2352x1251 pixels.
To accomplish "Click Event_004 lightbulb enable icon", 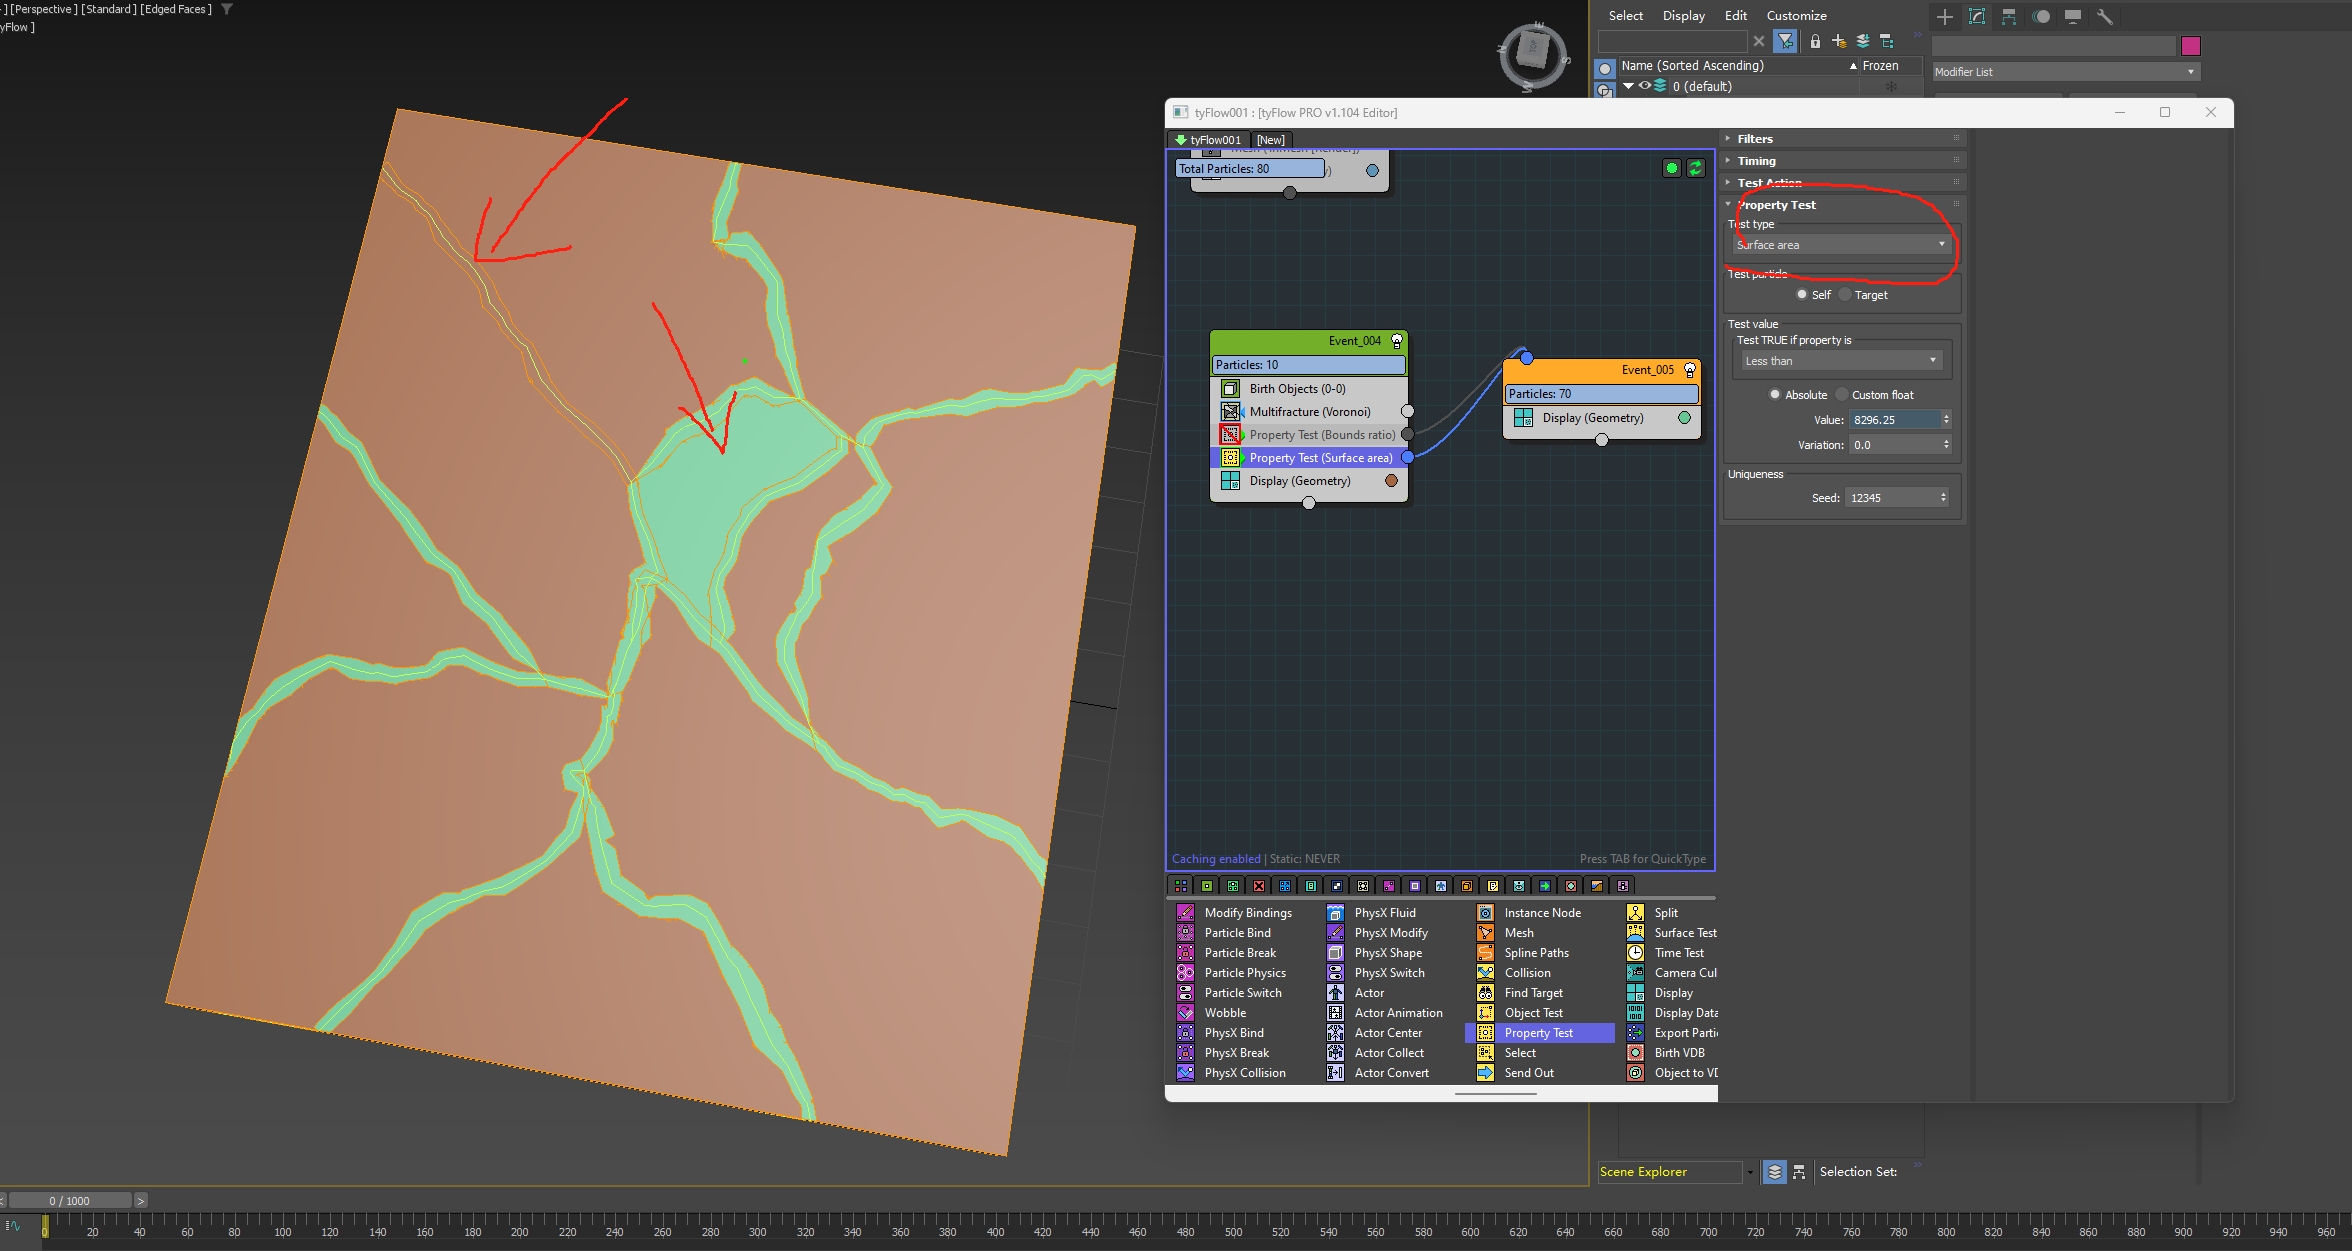I will pos(1397,341).
